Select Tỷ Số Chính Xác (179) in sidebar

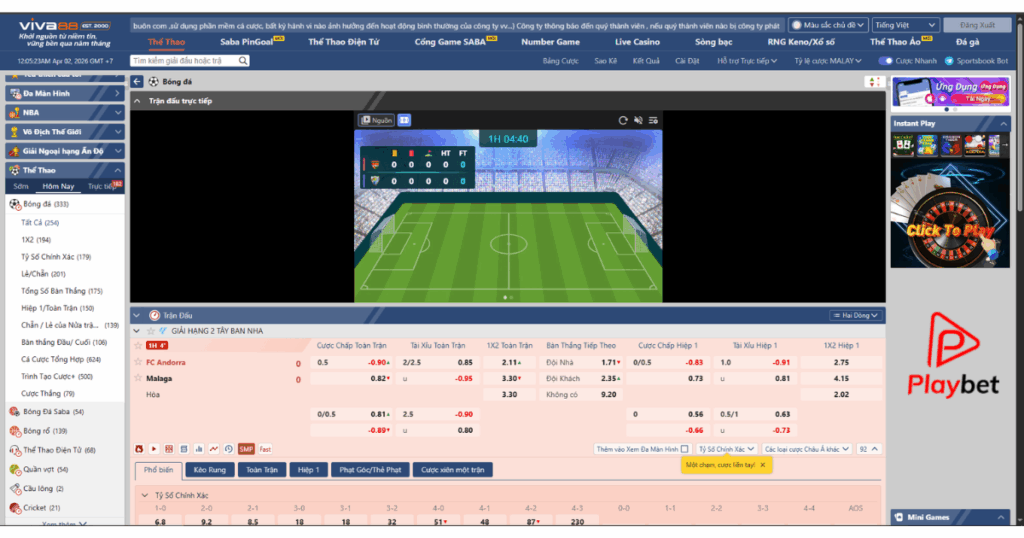click(x=56, y=257)
